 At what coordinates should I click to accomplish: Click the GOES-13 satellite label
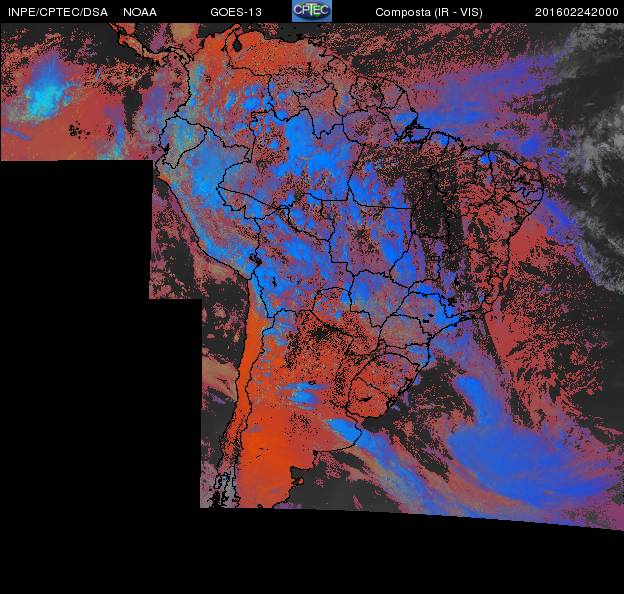coord(236,12)
